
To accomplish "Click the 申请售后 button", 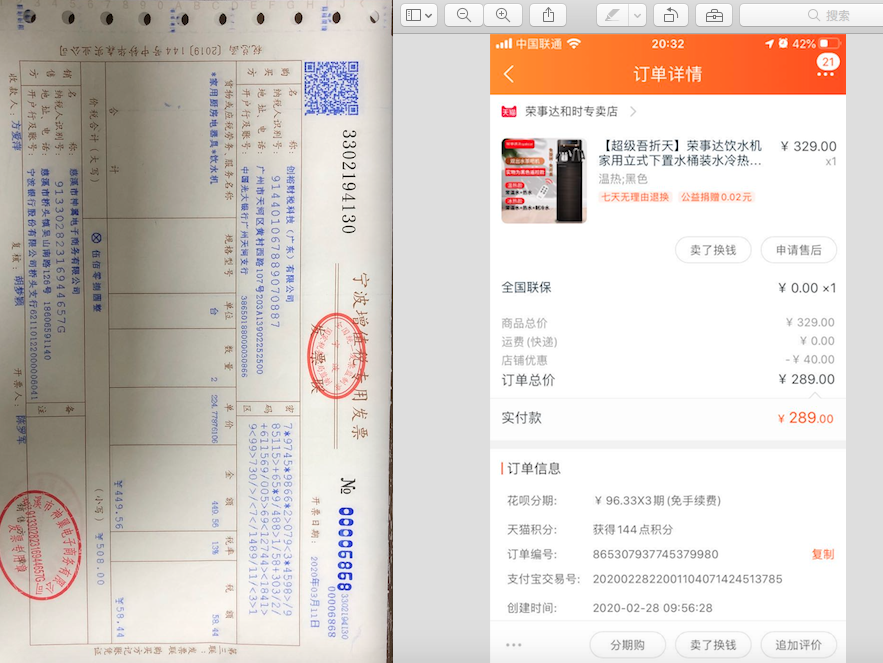I will (798, 250).
